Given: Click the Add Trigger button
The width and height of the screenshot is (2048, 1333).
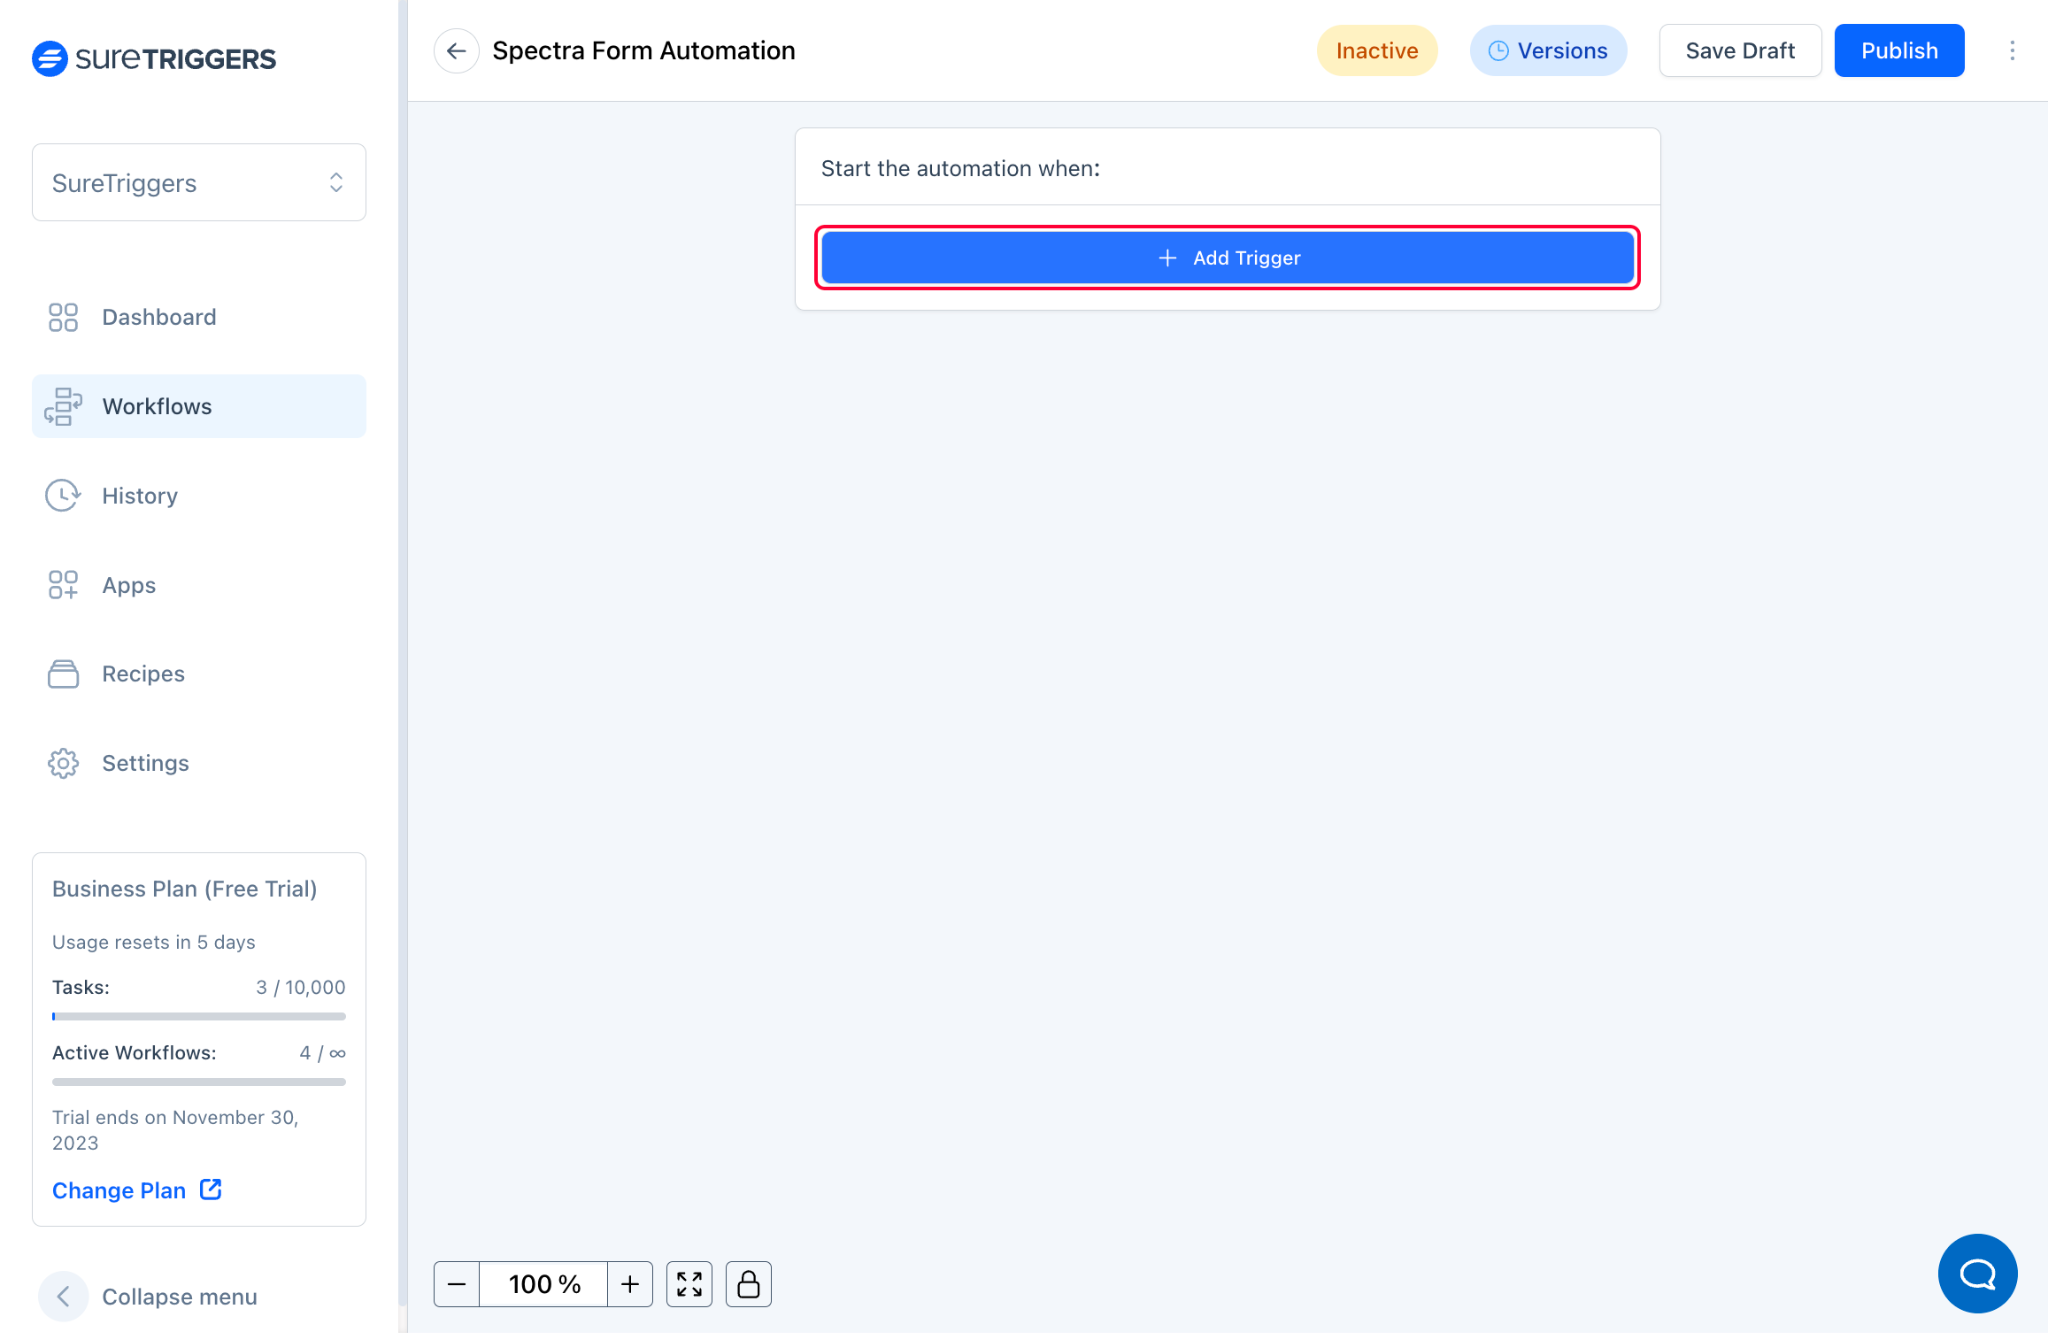Looking at the screenshot, I should 1227,257.
